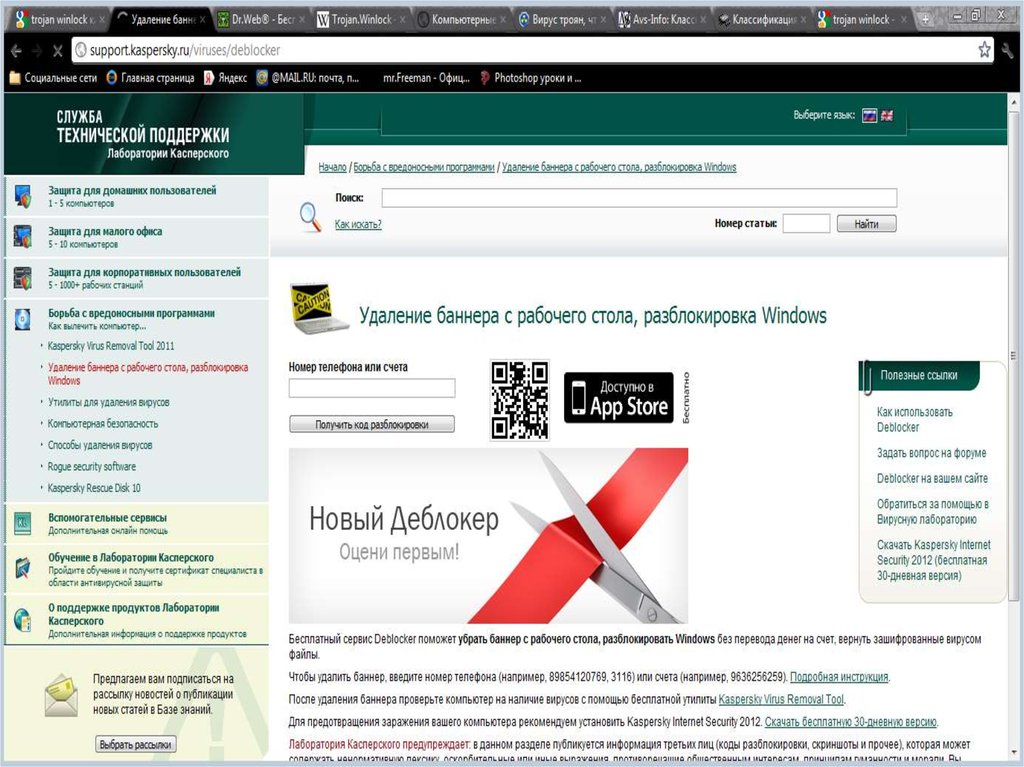The width and height of the screenshot is (1024, 767).
Task: Click the newsletter envelope icon
Action: pos(61,694)
